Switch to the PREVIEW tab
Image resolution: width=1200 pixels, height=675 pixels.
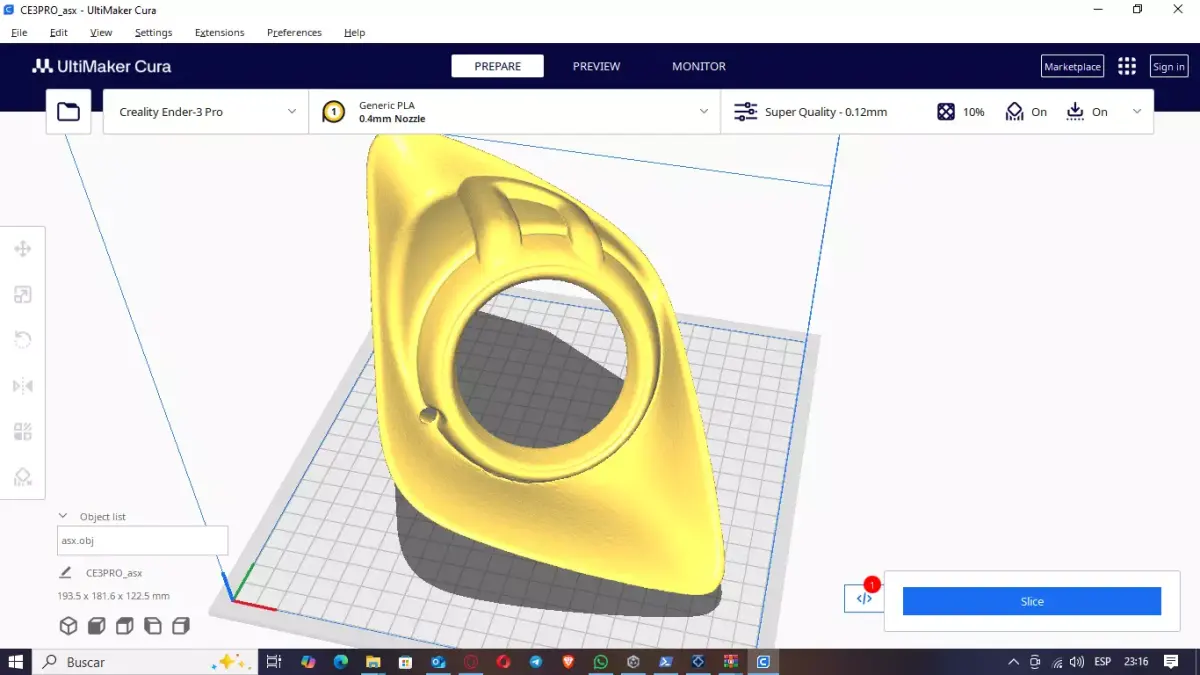(x=596, y=66)
